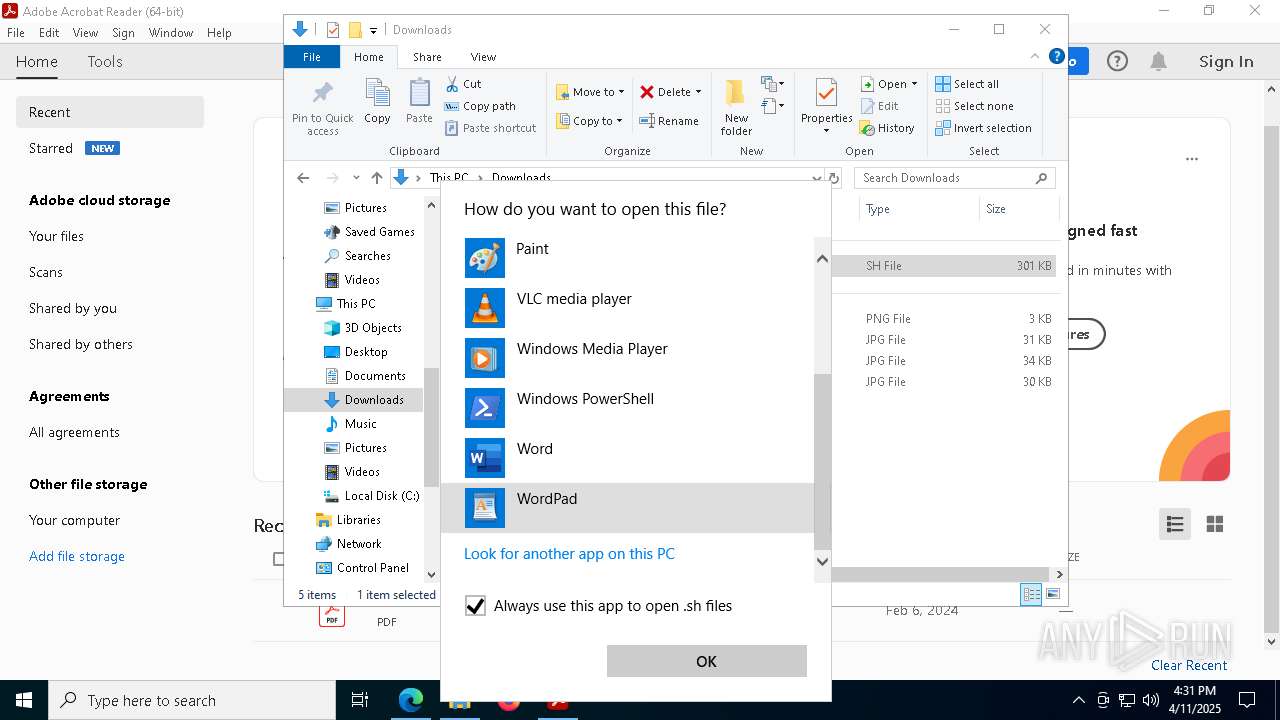This screenshot has width=1280, height=720.
Task: Switch Acrobat recent files to grid view
Action: point(1215,524)
